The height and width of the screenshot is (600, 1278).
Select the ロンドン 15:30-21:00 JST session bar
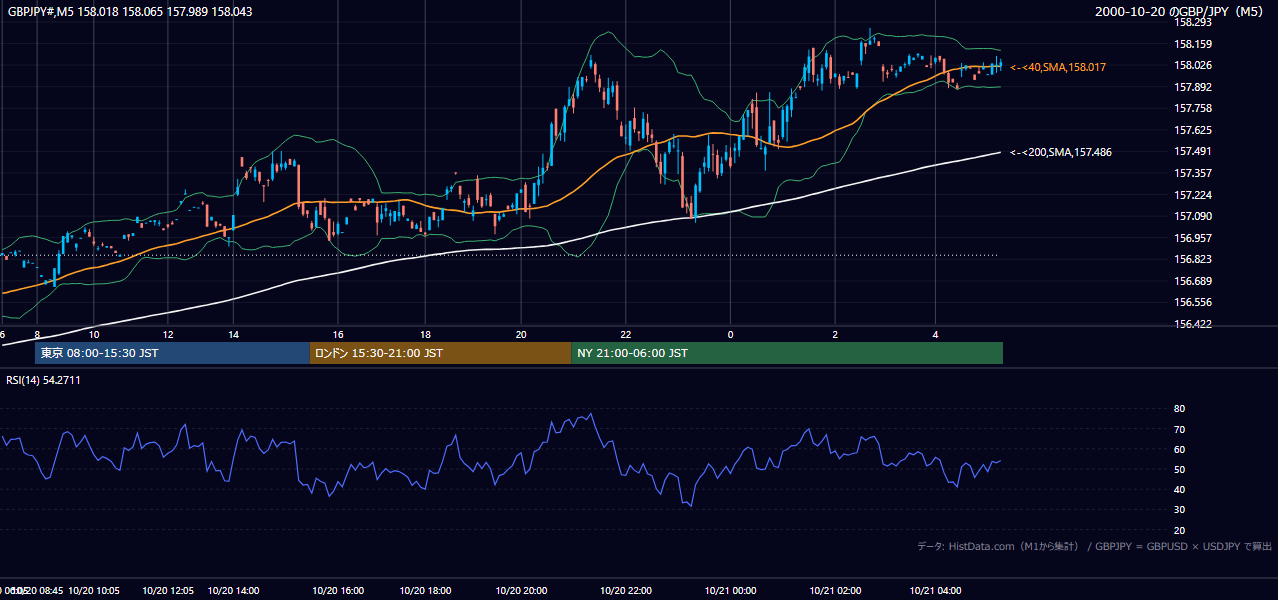[x=441, y=353]
